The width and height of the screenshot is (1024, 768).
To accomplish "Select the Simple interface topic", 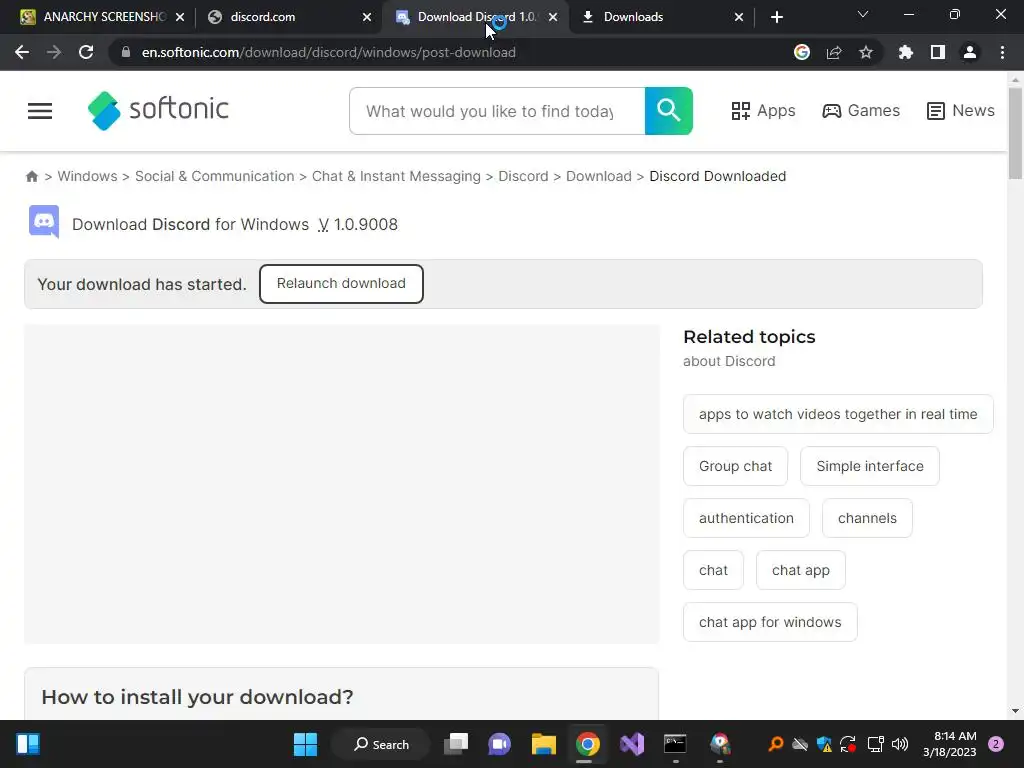I will click(870, 466).
